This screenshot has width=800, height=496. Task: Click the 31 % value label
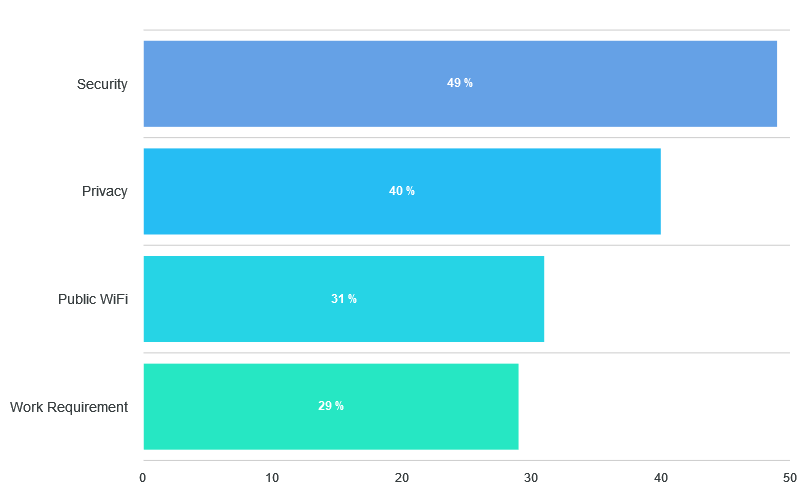click(344, 299)
